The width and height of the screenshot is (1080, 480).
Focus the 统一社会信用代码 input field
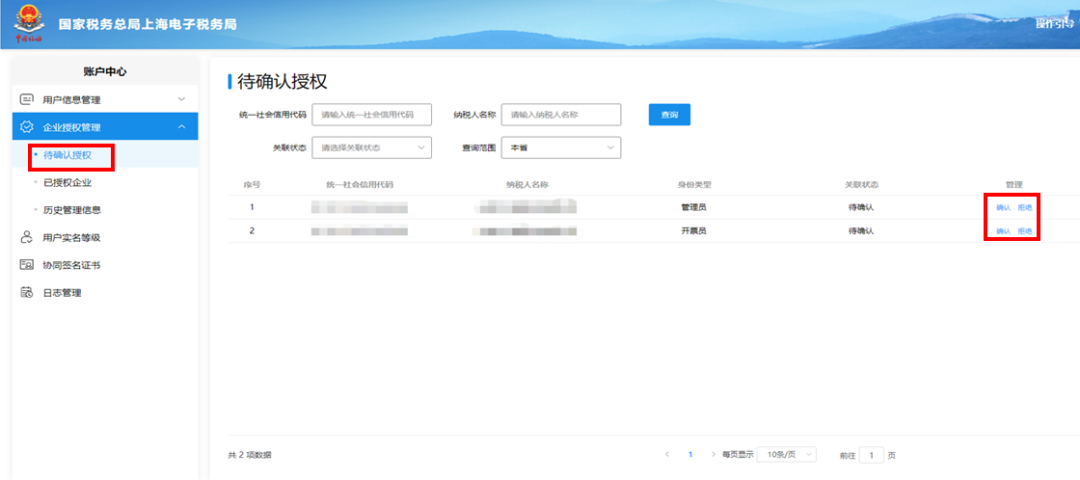click(x=372, y=115)
